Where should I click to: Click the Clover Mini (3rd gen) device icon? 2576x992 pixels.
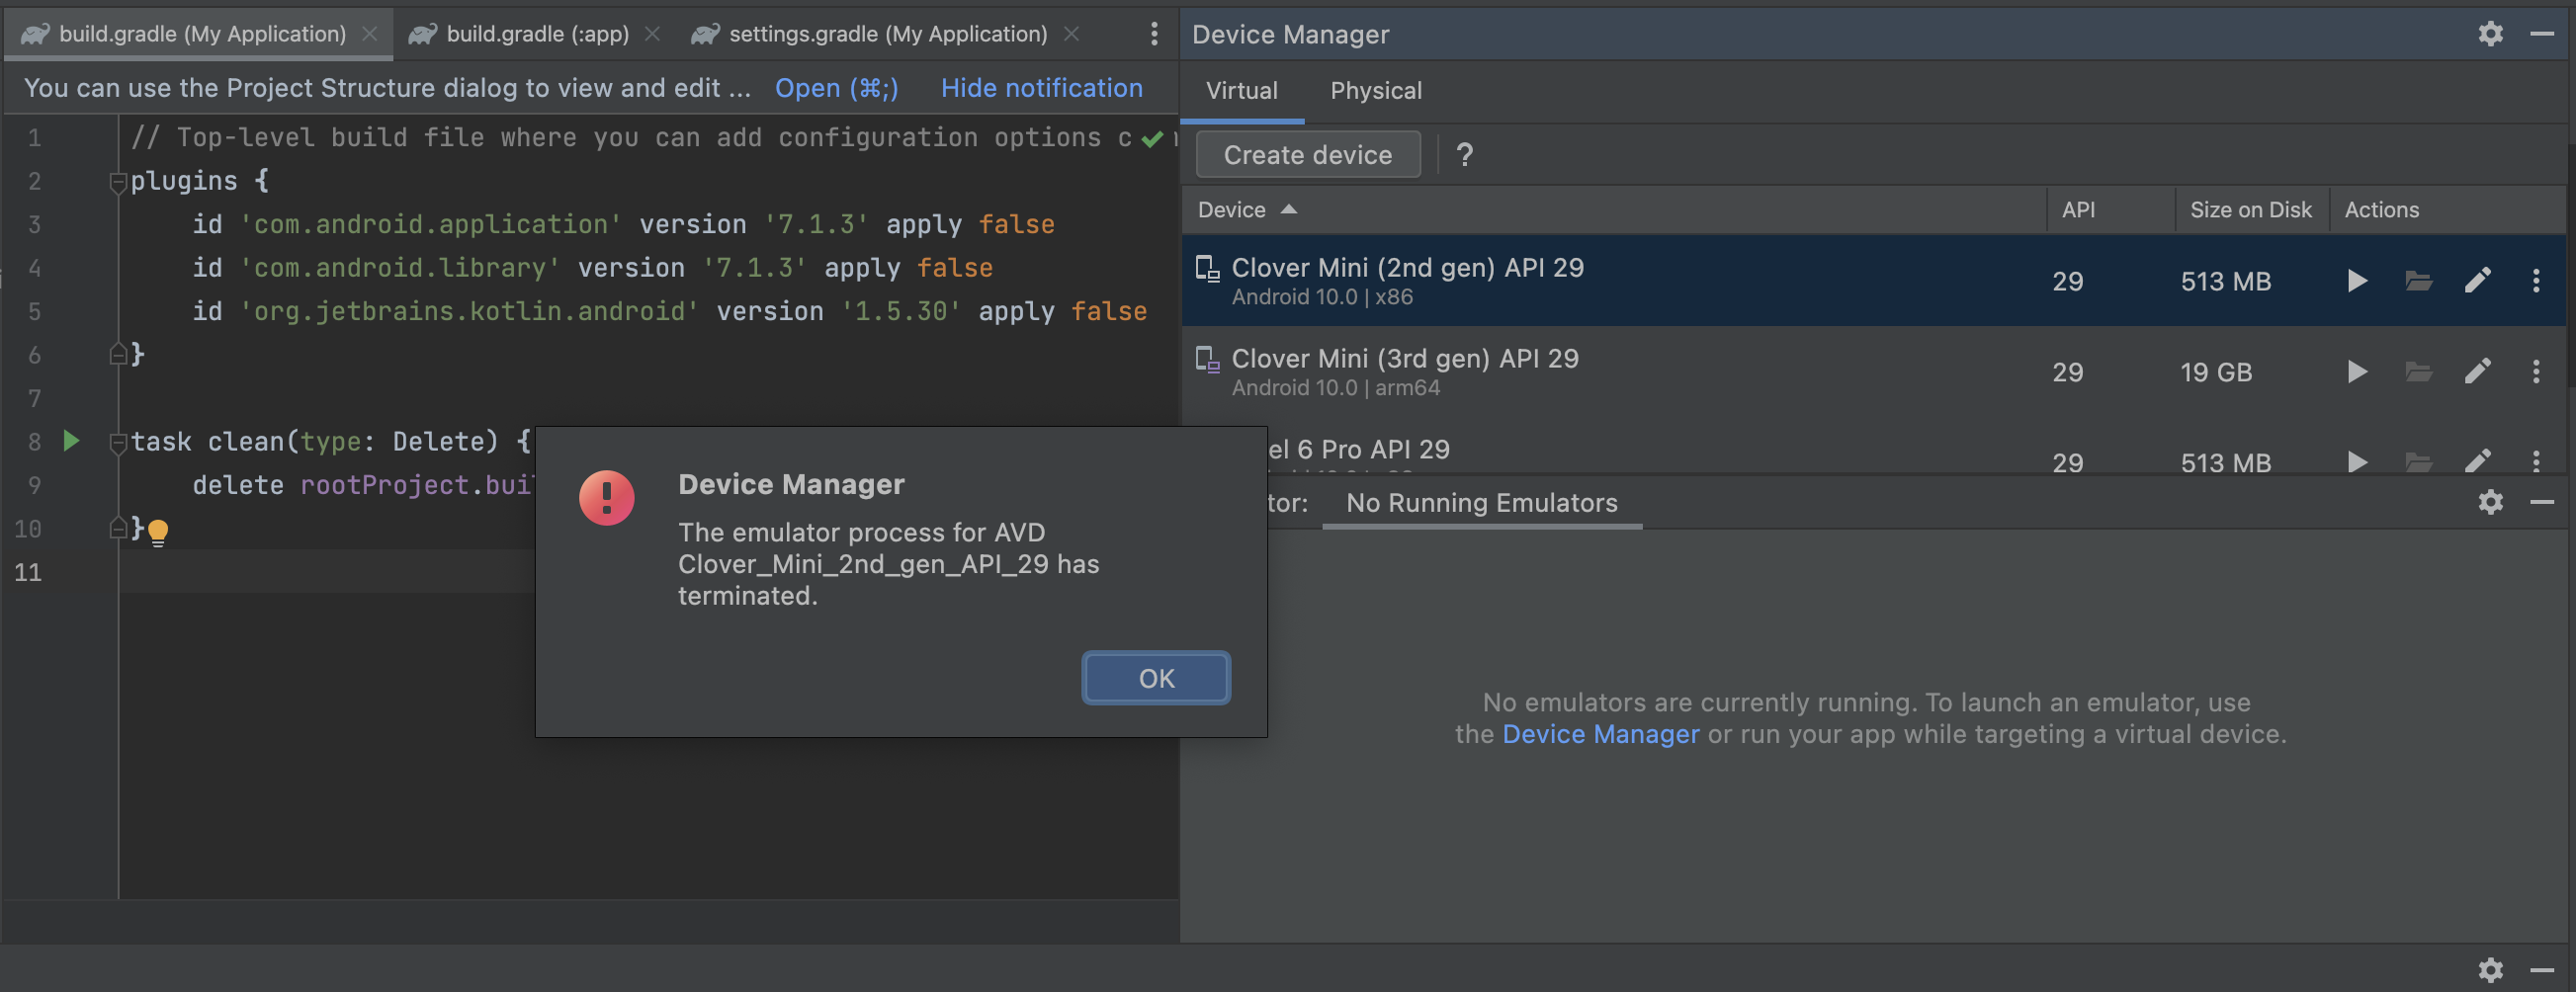pos(1208,360)
